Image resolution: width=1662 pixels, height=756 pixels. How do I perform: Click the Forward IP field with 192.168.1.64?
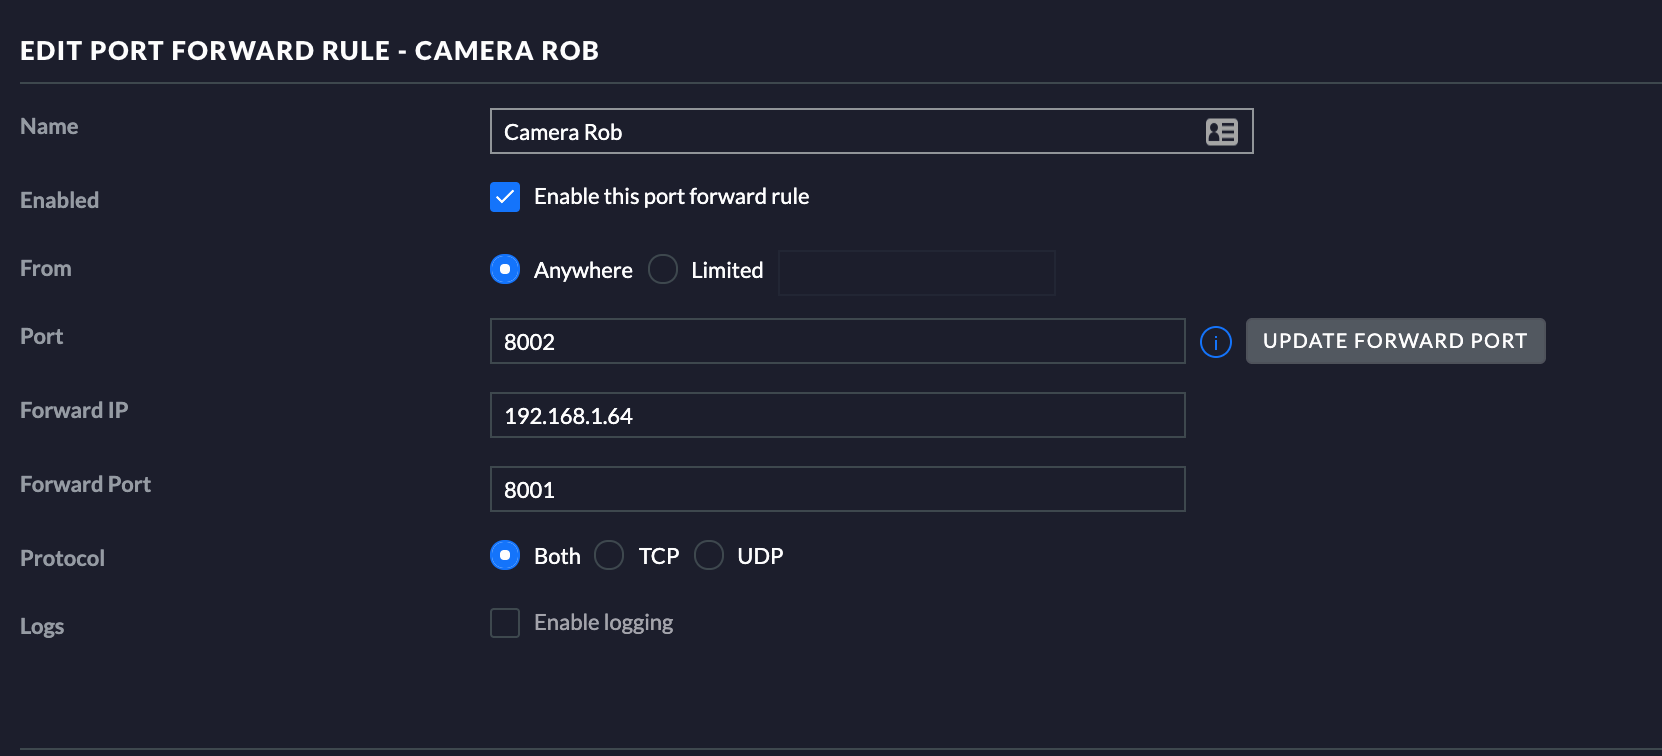point(837,416)
